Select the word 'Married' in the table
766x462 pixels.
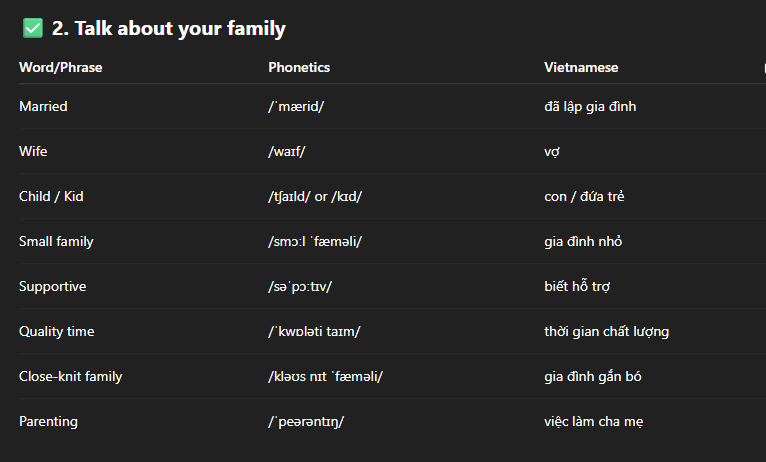43,106
